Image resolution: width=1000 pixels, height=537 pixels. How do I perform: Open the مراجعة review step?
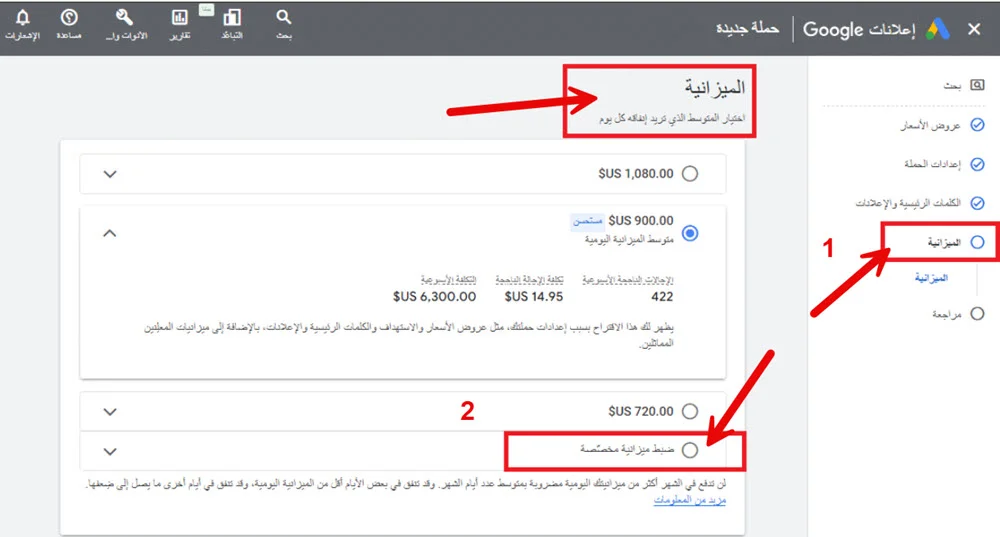coord(946,314)
